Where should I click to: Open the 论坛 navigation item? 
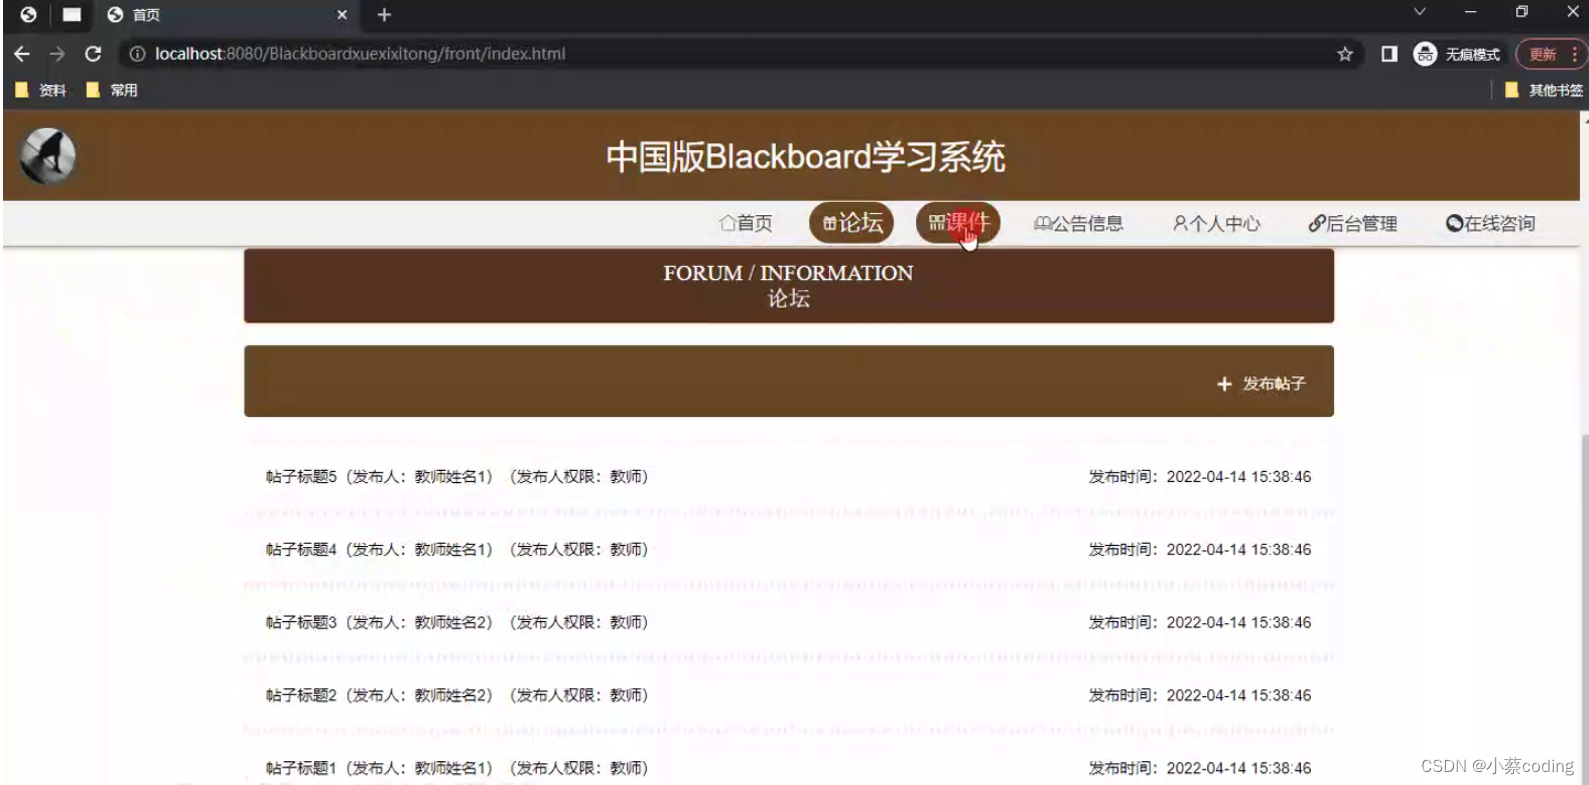pos(853,222)
